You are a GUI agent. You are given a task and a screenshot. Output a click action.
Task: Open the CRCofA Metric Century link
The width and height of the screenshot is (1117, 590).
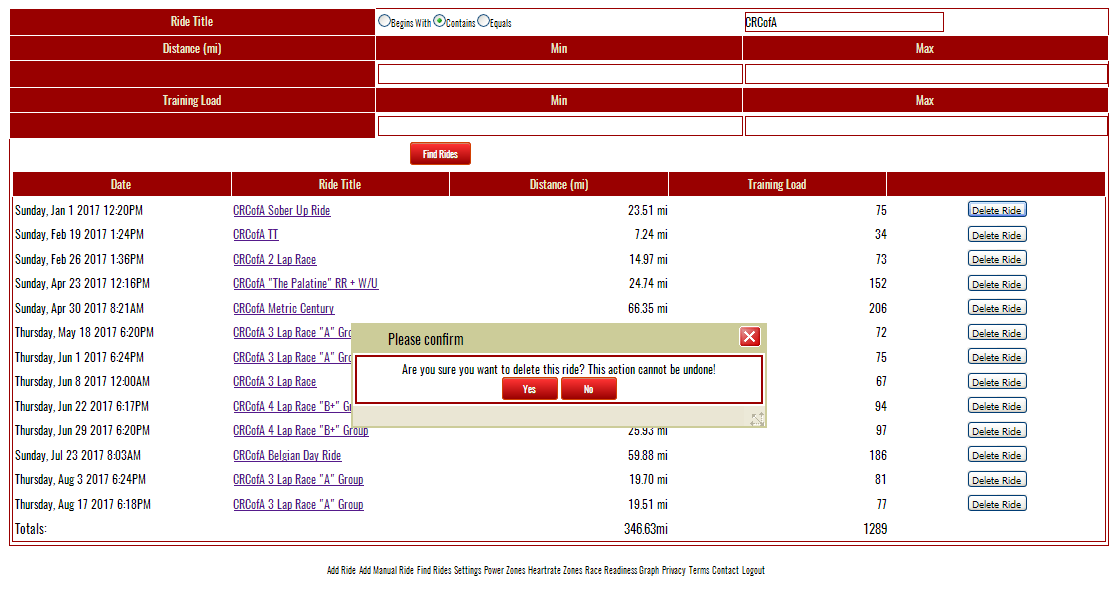click(x=283, y=309)
